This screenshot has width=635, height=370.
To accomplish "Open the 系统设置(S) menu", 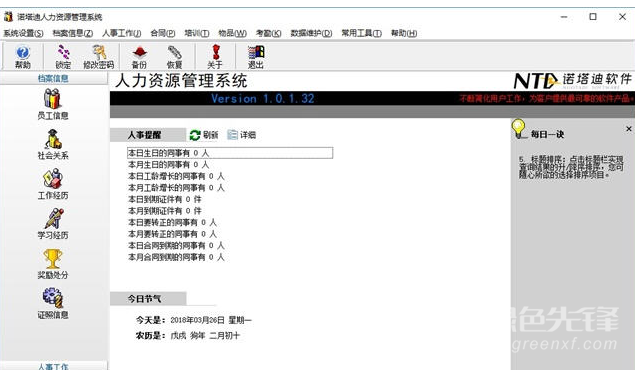I will 23,33.
